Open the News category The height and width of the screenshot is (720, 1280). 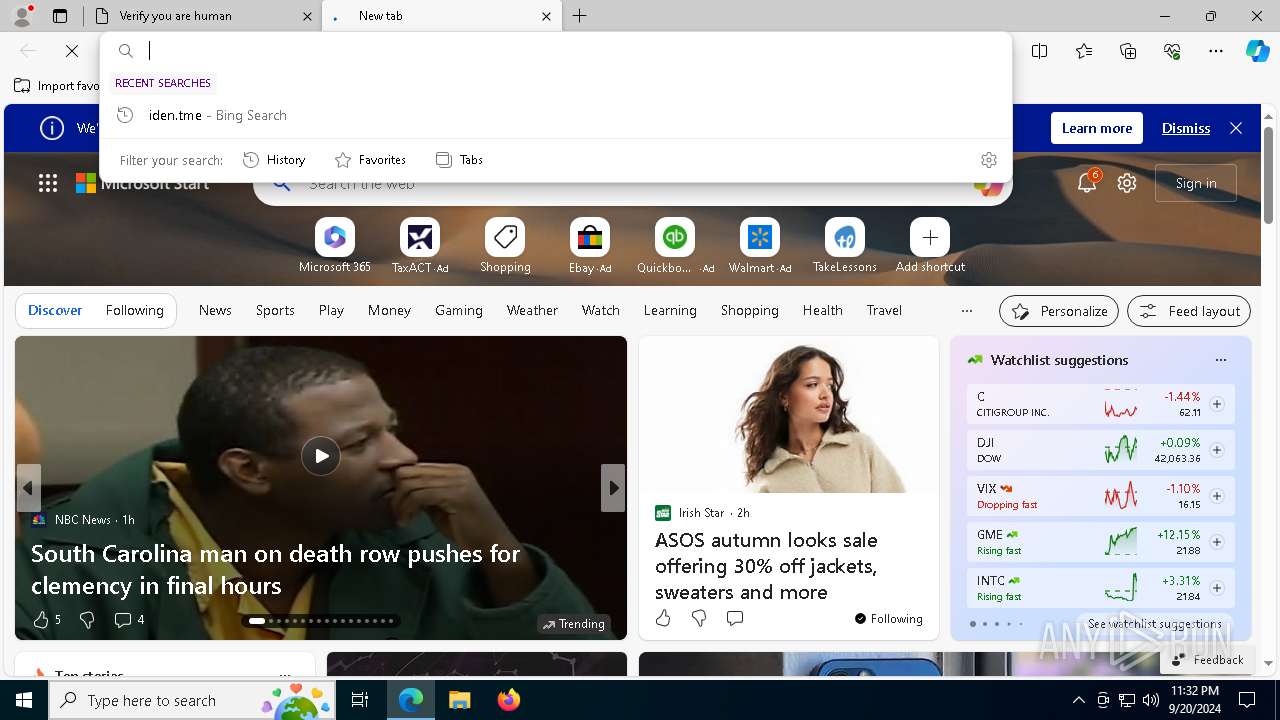coord(215,310)
